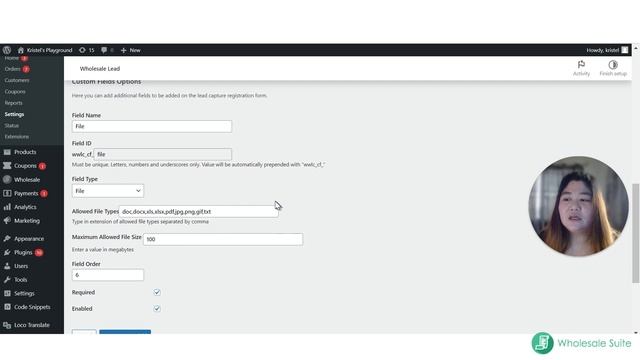
Task: Click into the Field Order input
Action: point(108,275)
